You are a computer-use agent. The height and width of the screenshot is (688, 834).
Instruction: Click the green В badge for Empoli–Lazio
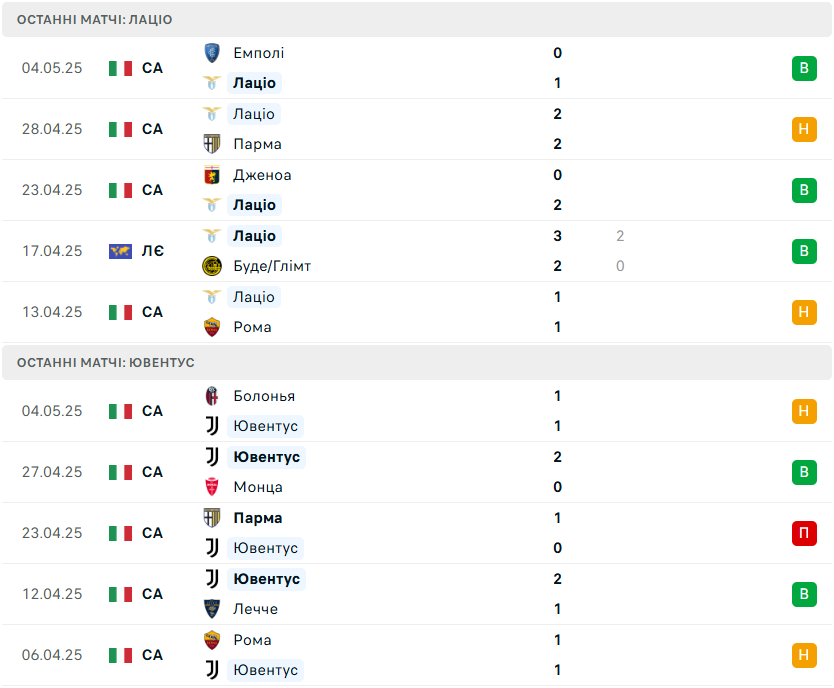pyautogui.click(x=804, y=68)
